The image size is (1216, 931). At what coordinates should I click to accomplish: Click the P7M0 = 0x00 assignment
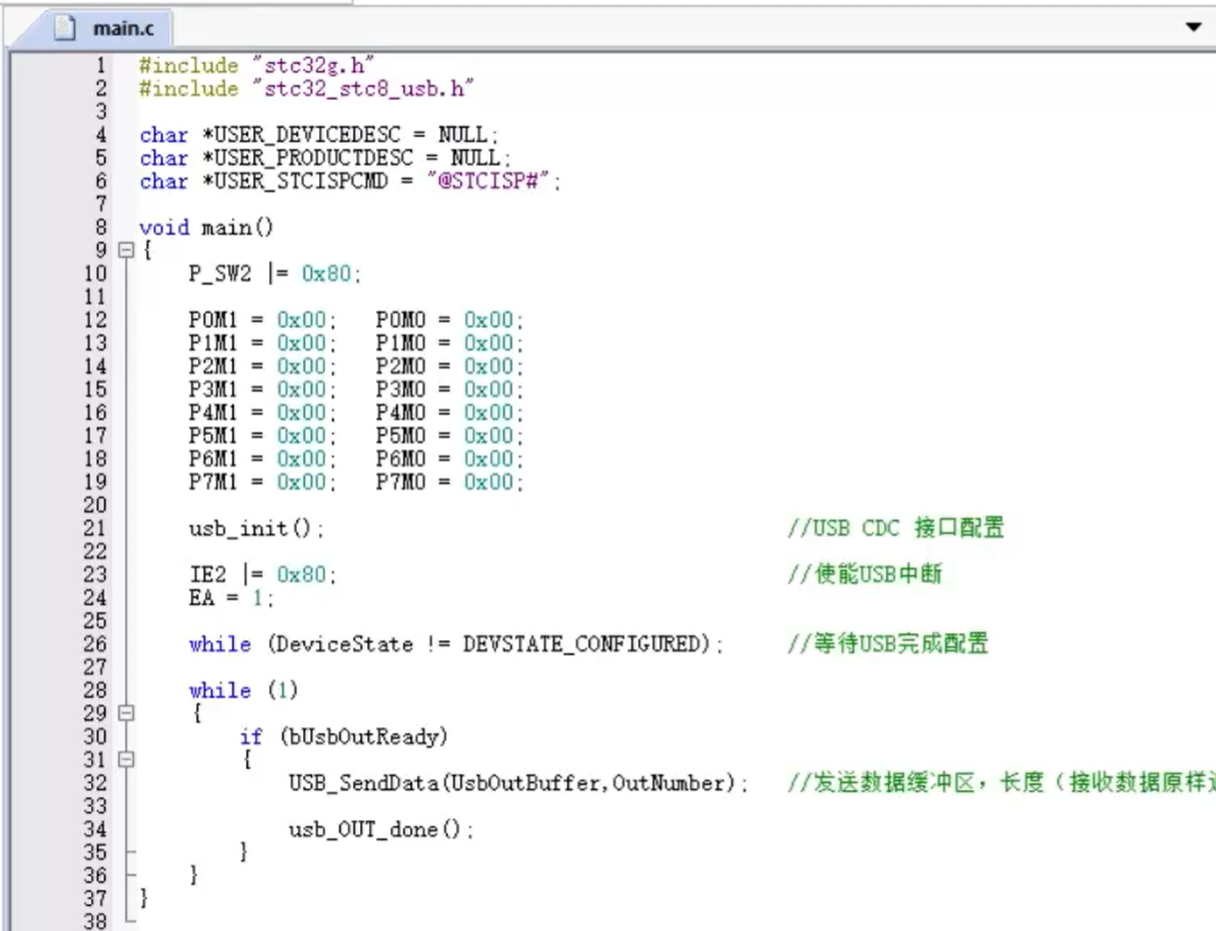click(x=450, y=482)
